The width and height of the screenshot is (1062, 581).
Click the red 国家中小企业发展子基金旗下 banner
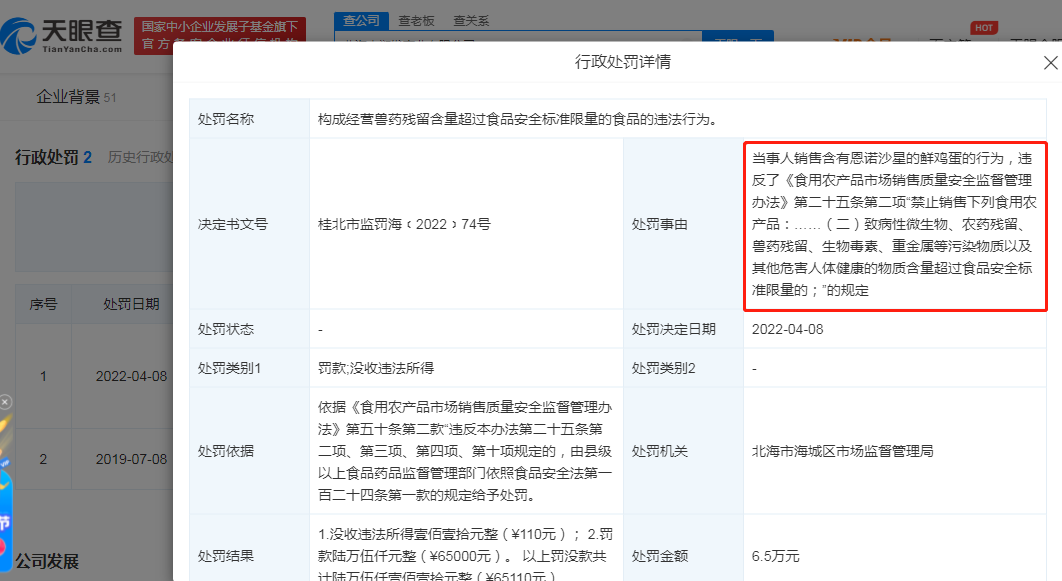pyautogui.click(x=219, y=34)
